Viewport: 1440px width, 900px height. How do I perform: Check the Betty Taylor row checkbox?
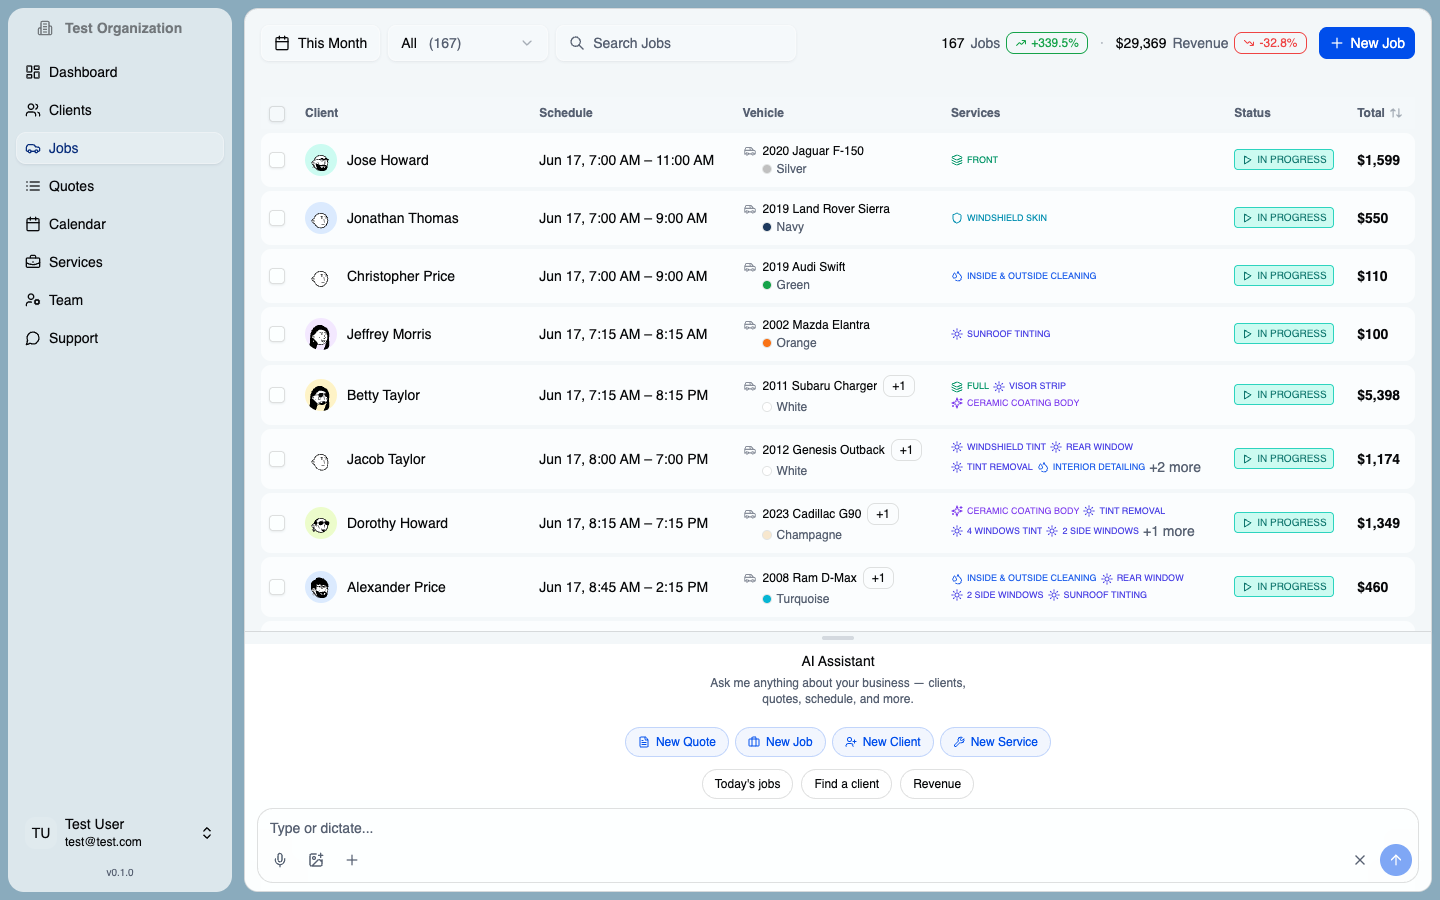277,395
